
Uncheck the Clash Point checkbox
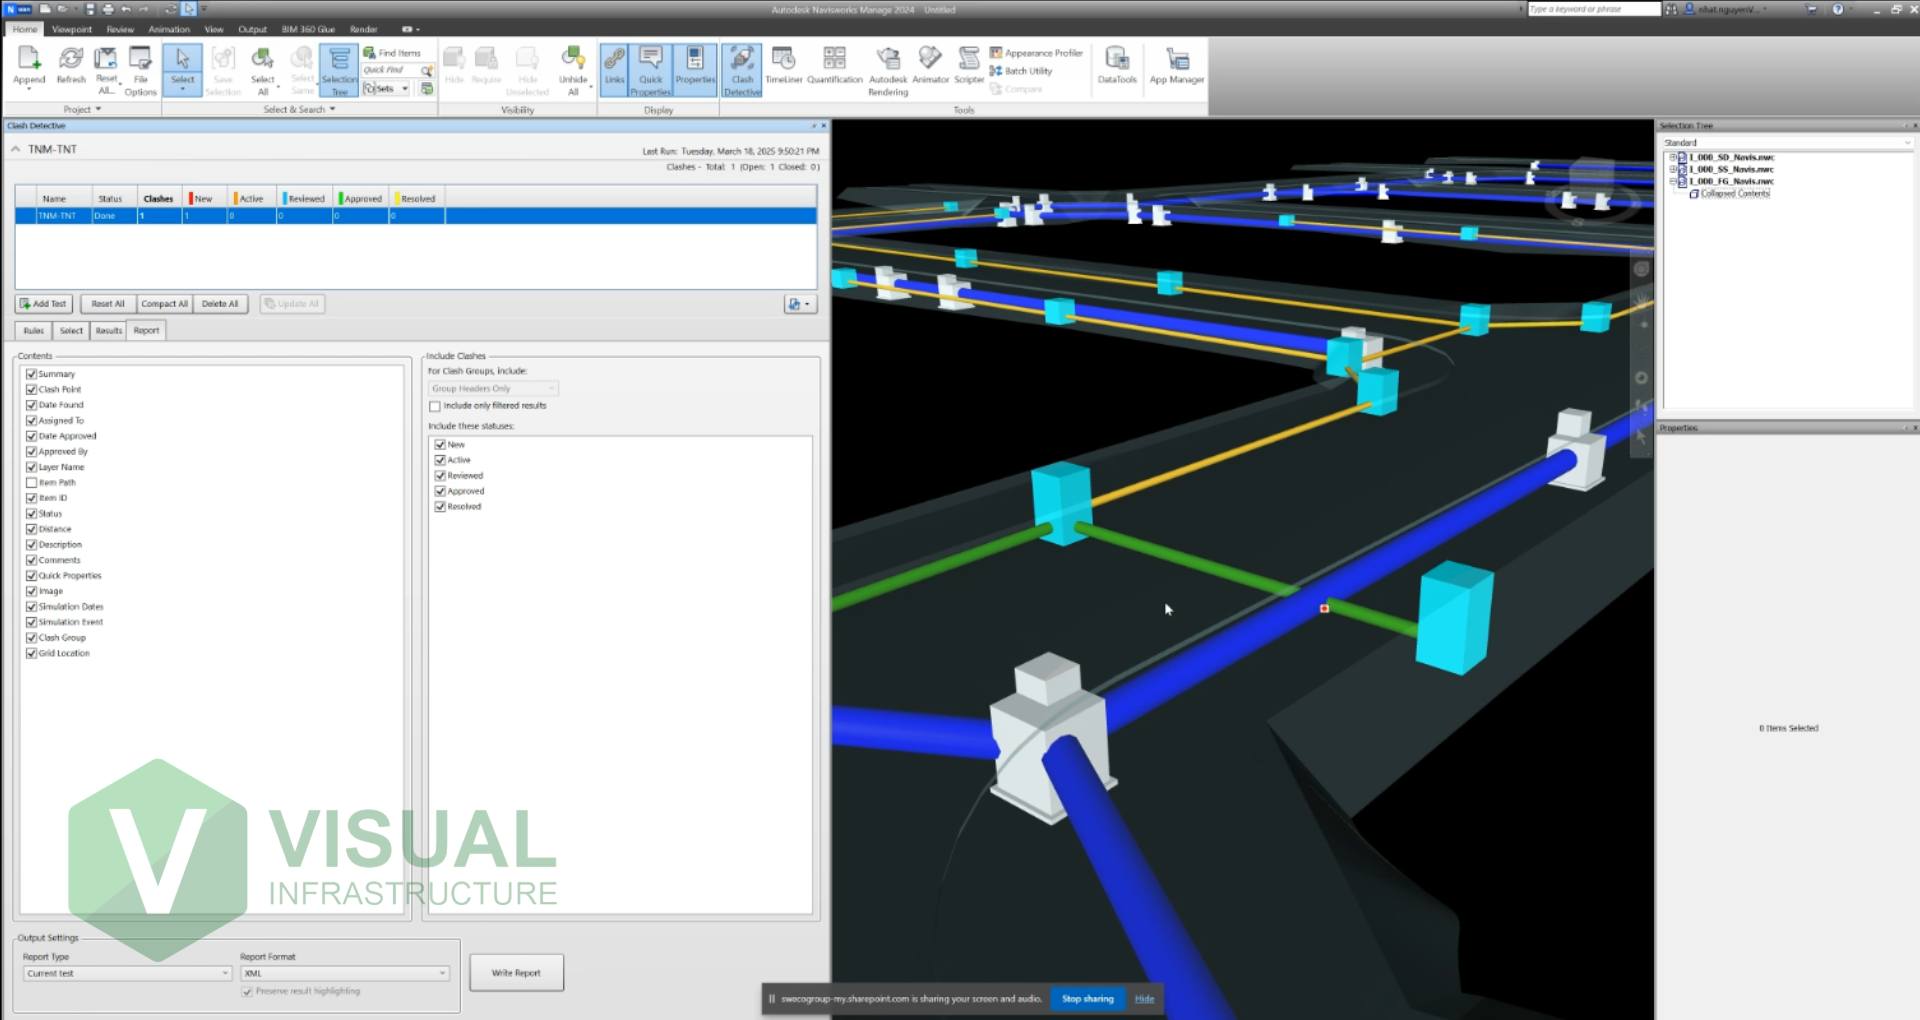pos(31,390)
